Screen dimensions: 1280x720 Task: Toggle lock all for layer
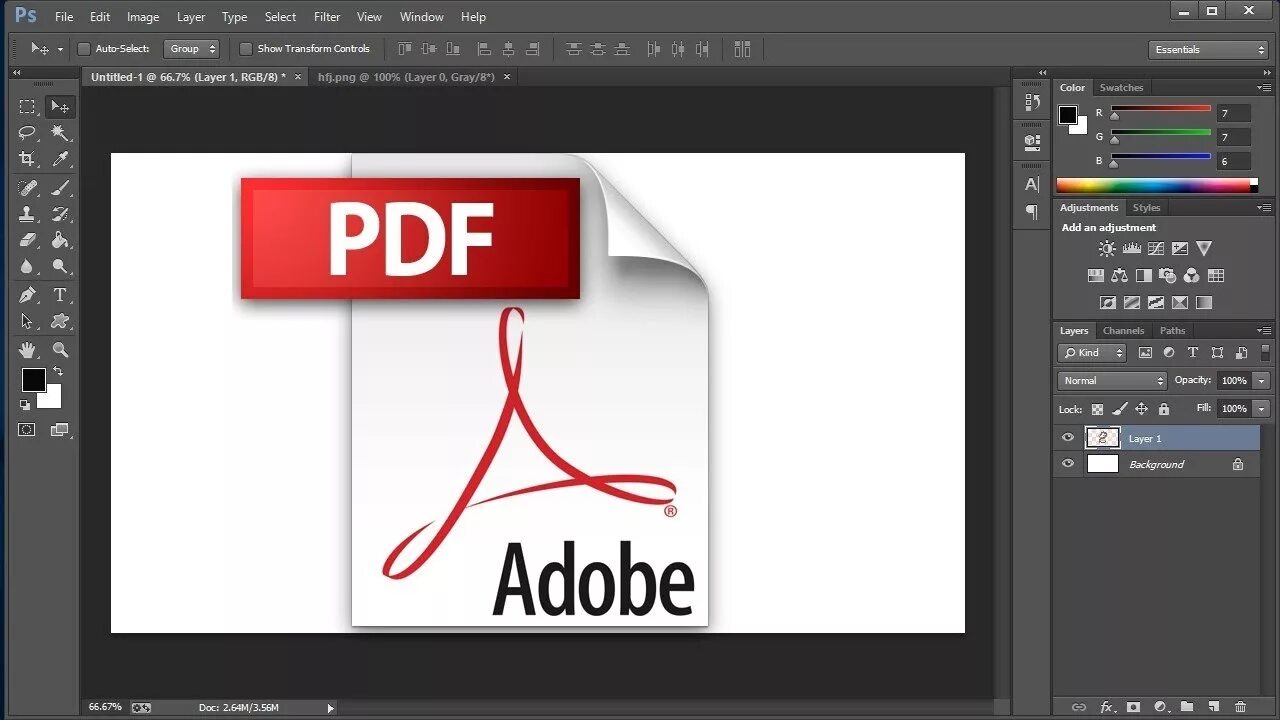tap(1163, 409)
